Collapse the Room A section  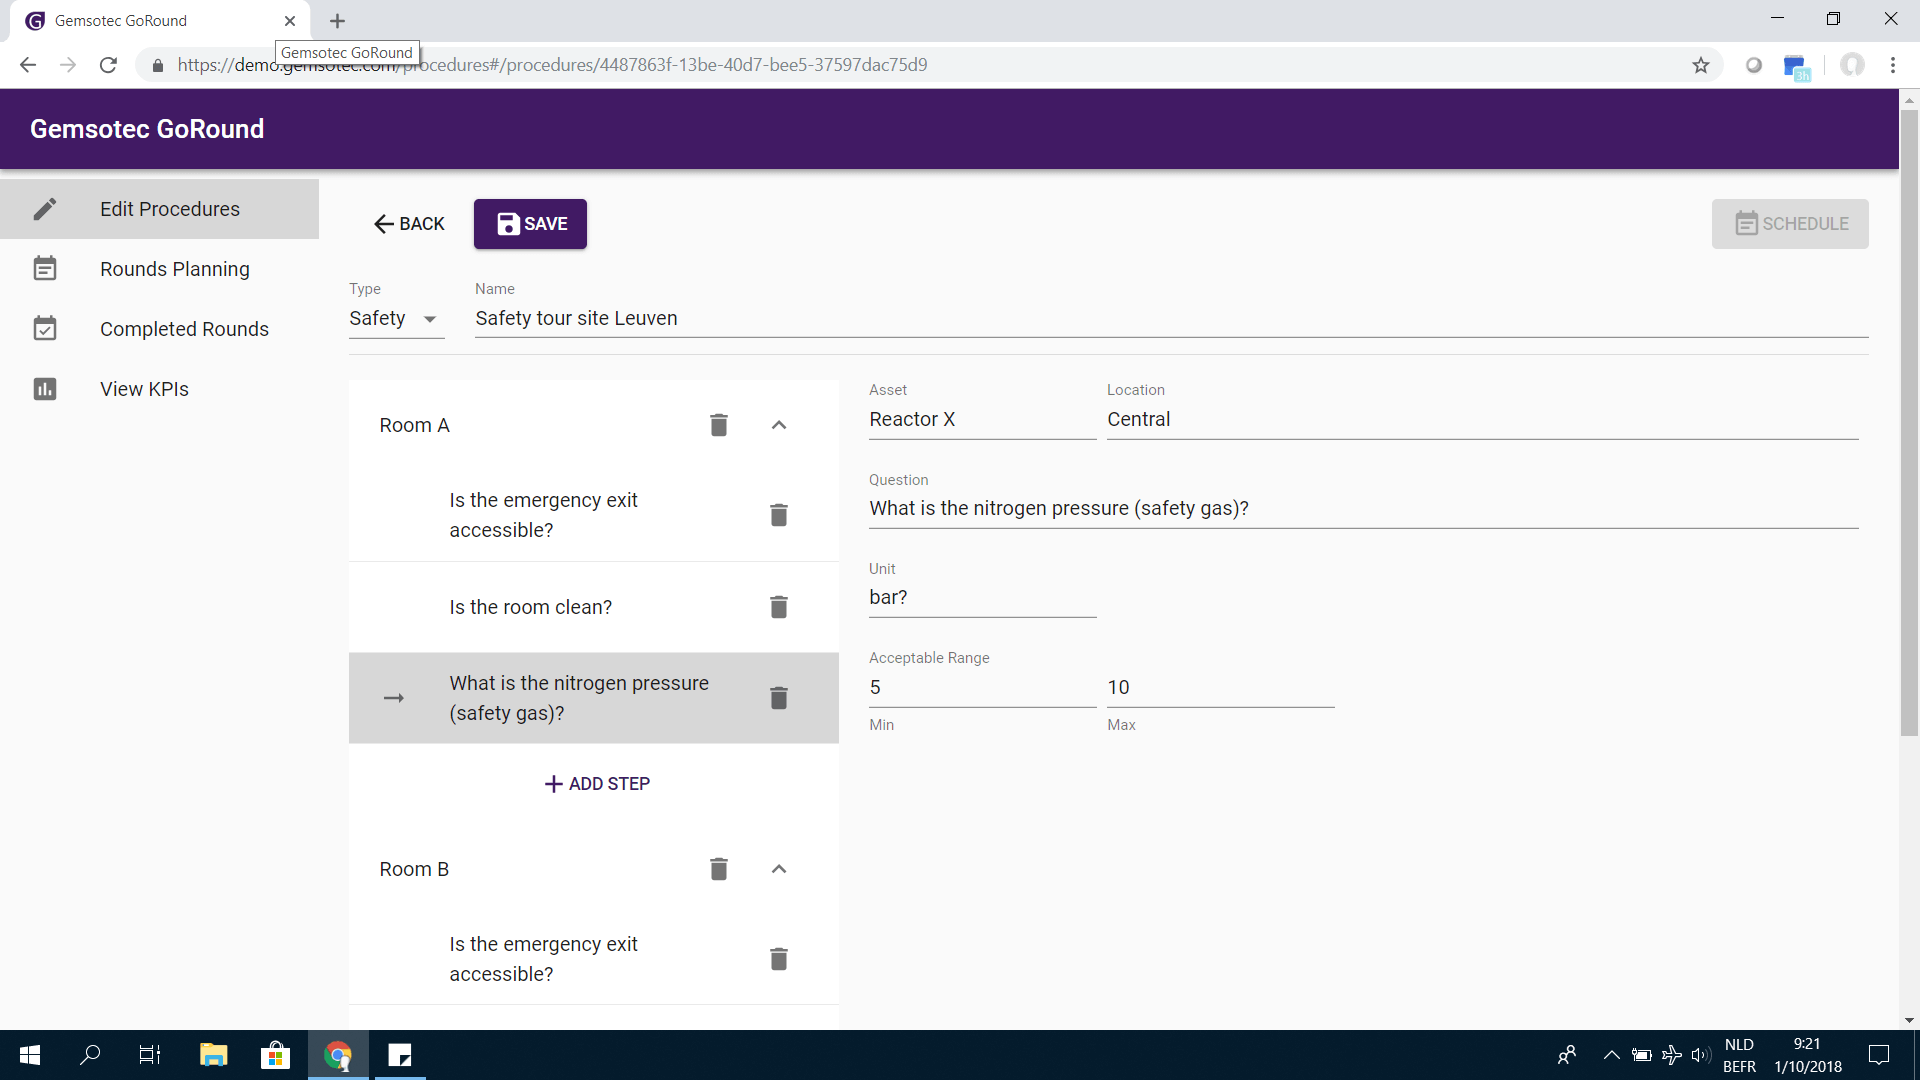click(779, 425)
